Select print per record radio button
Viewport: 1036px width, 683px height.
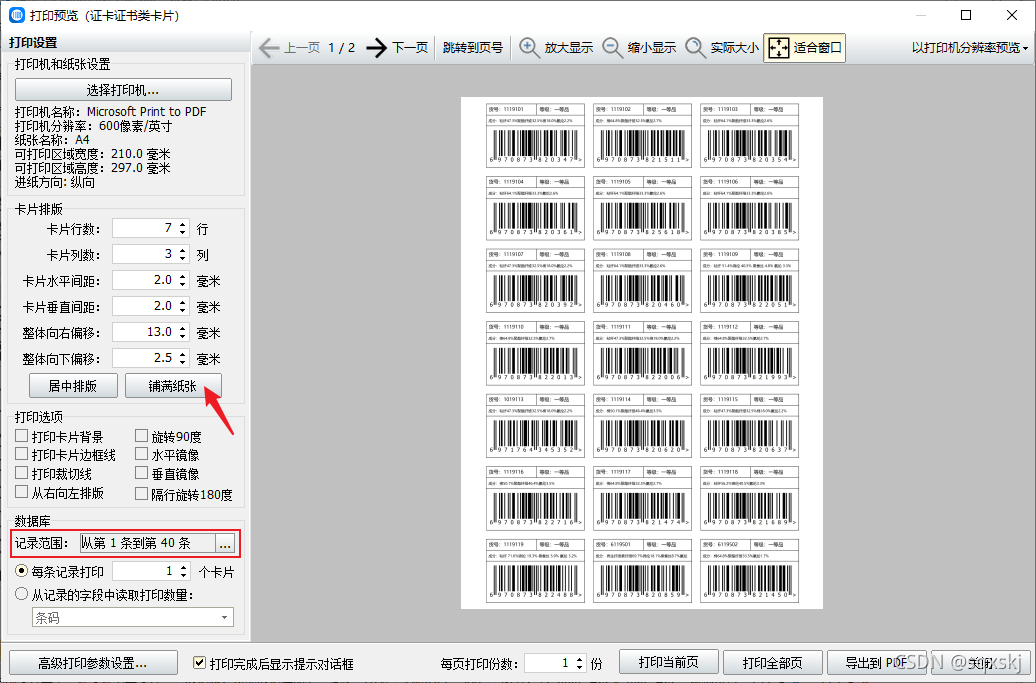(x=22, y=571)
